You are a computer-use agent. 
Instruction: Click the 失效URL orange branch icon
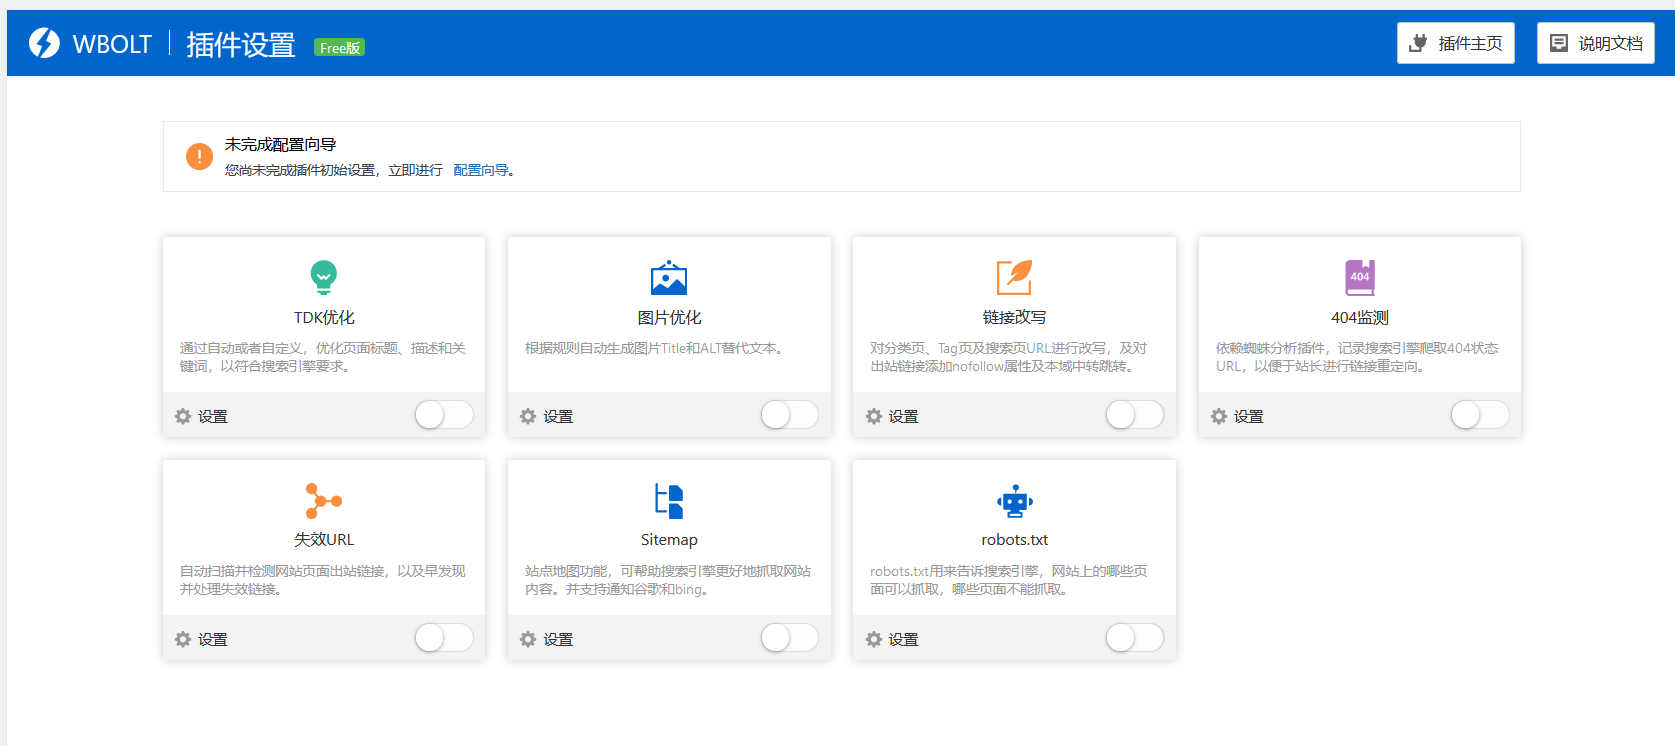click(x=324, y=500)
